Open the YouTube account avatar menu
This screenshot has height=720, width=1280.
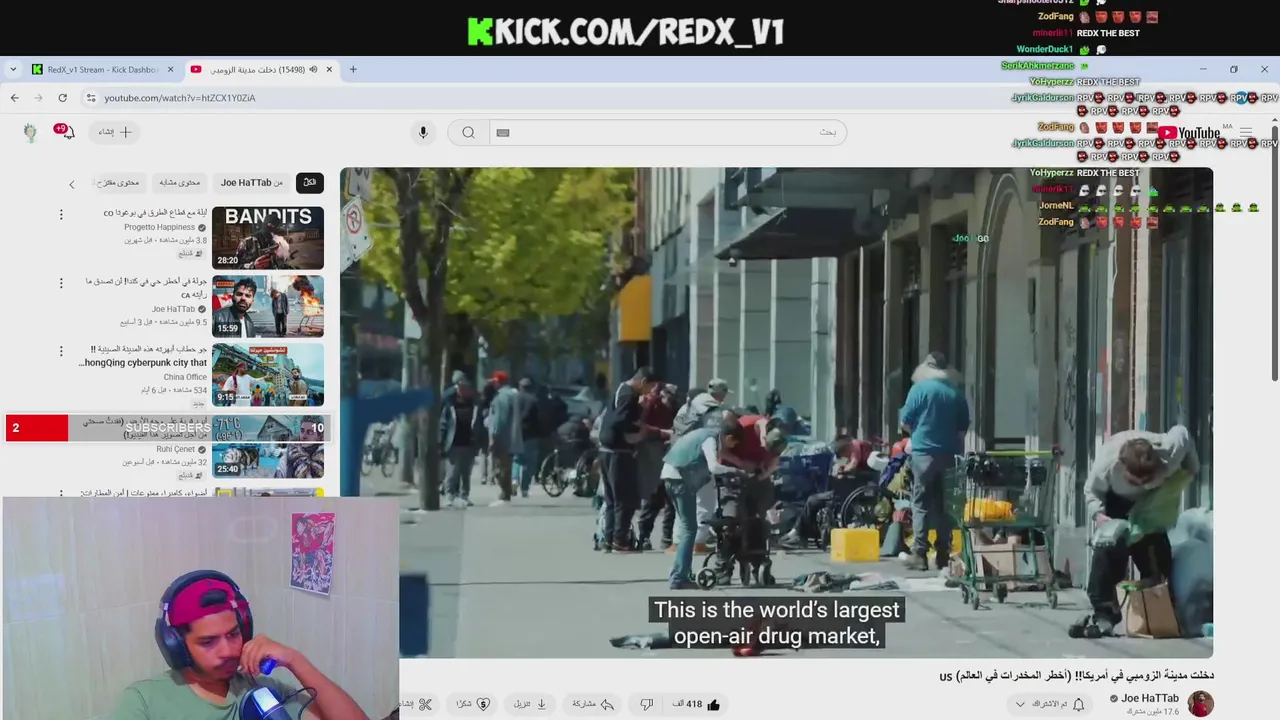pos(30,132)
